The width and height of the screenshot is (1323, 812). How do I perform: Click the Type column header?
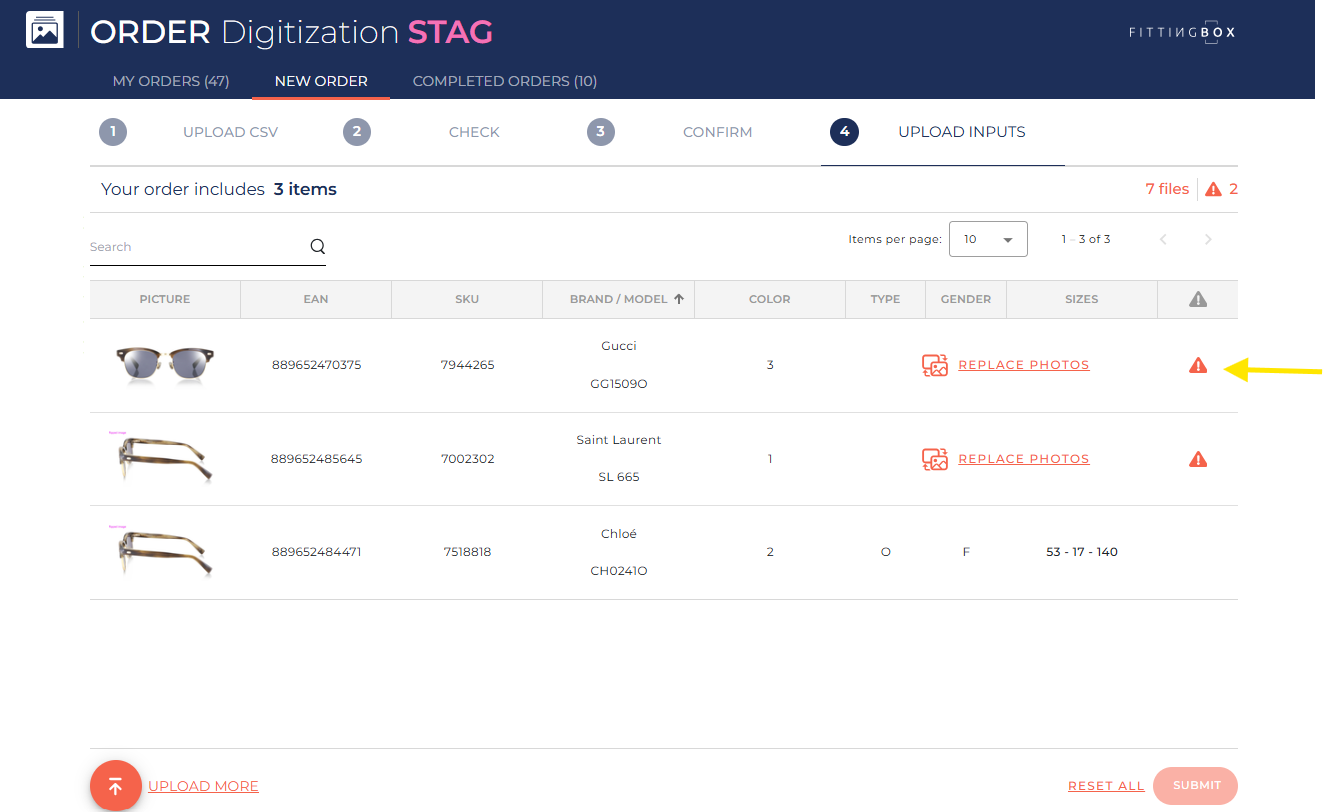(885, 299)
